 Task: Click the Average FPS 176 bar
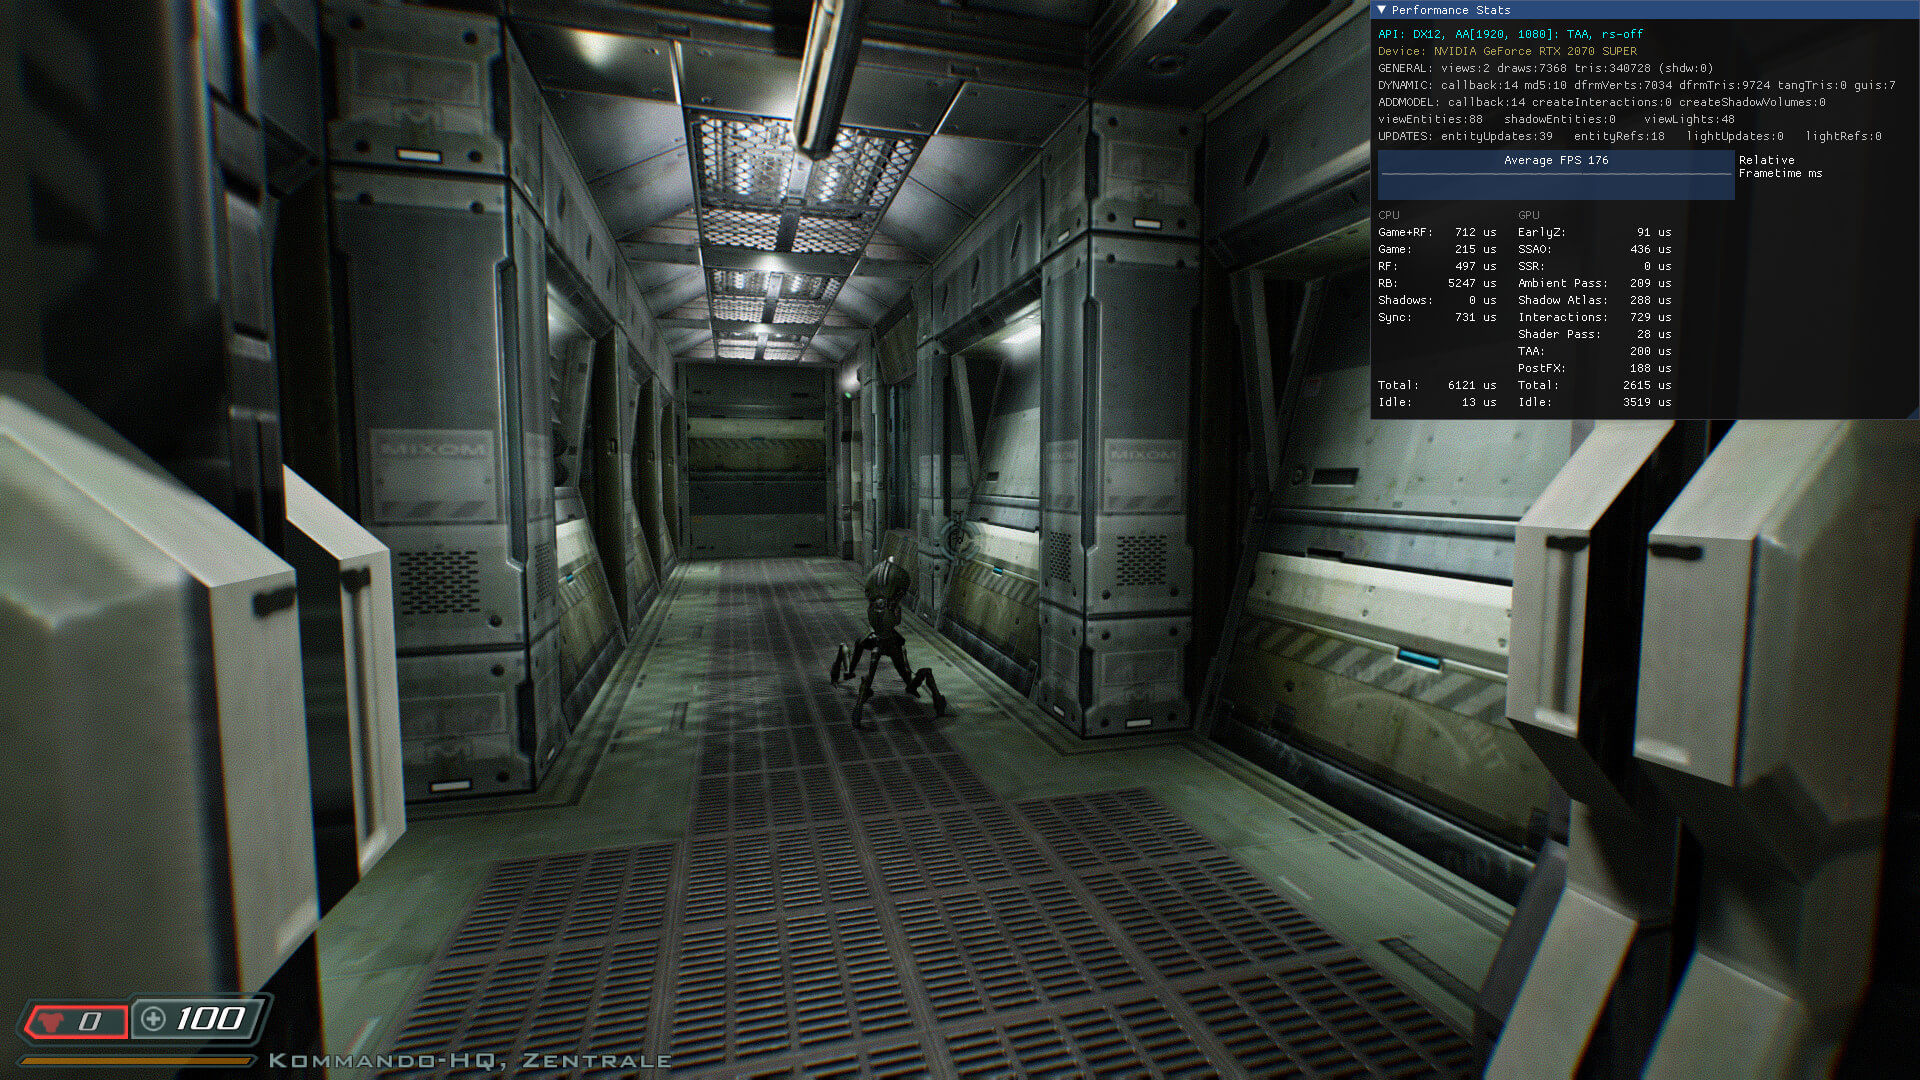1556,165
